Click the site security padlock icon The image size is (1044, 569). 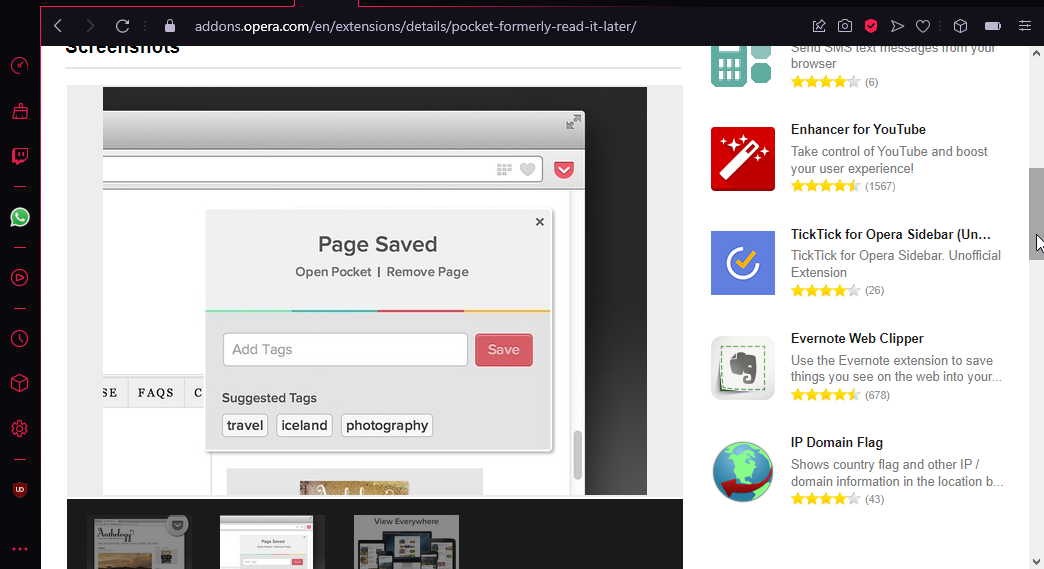coord(170,26)
